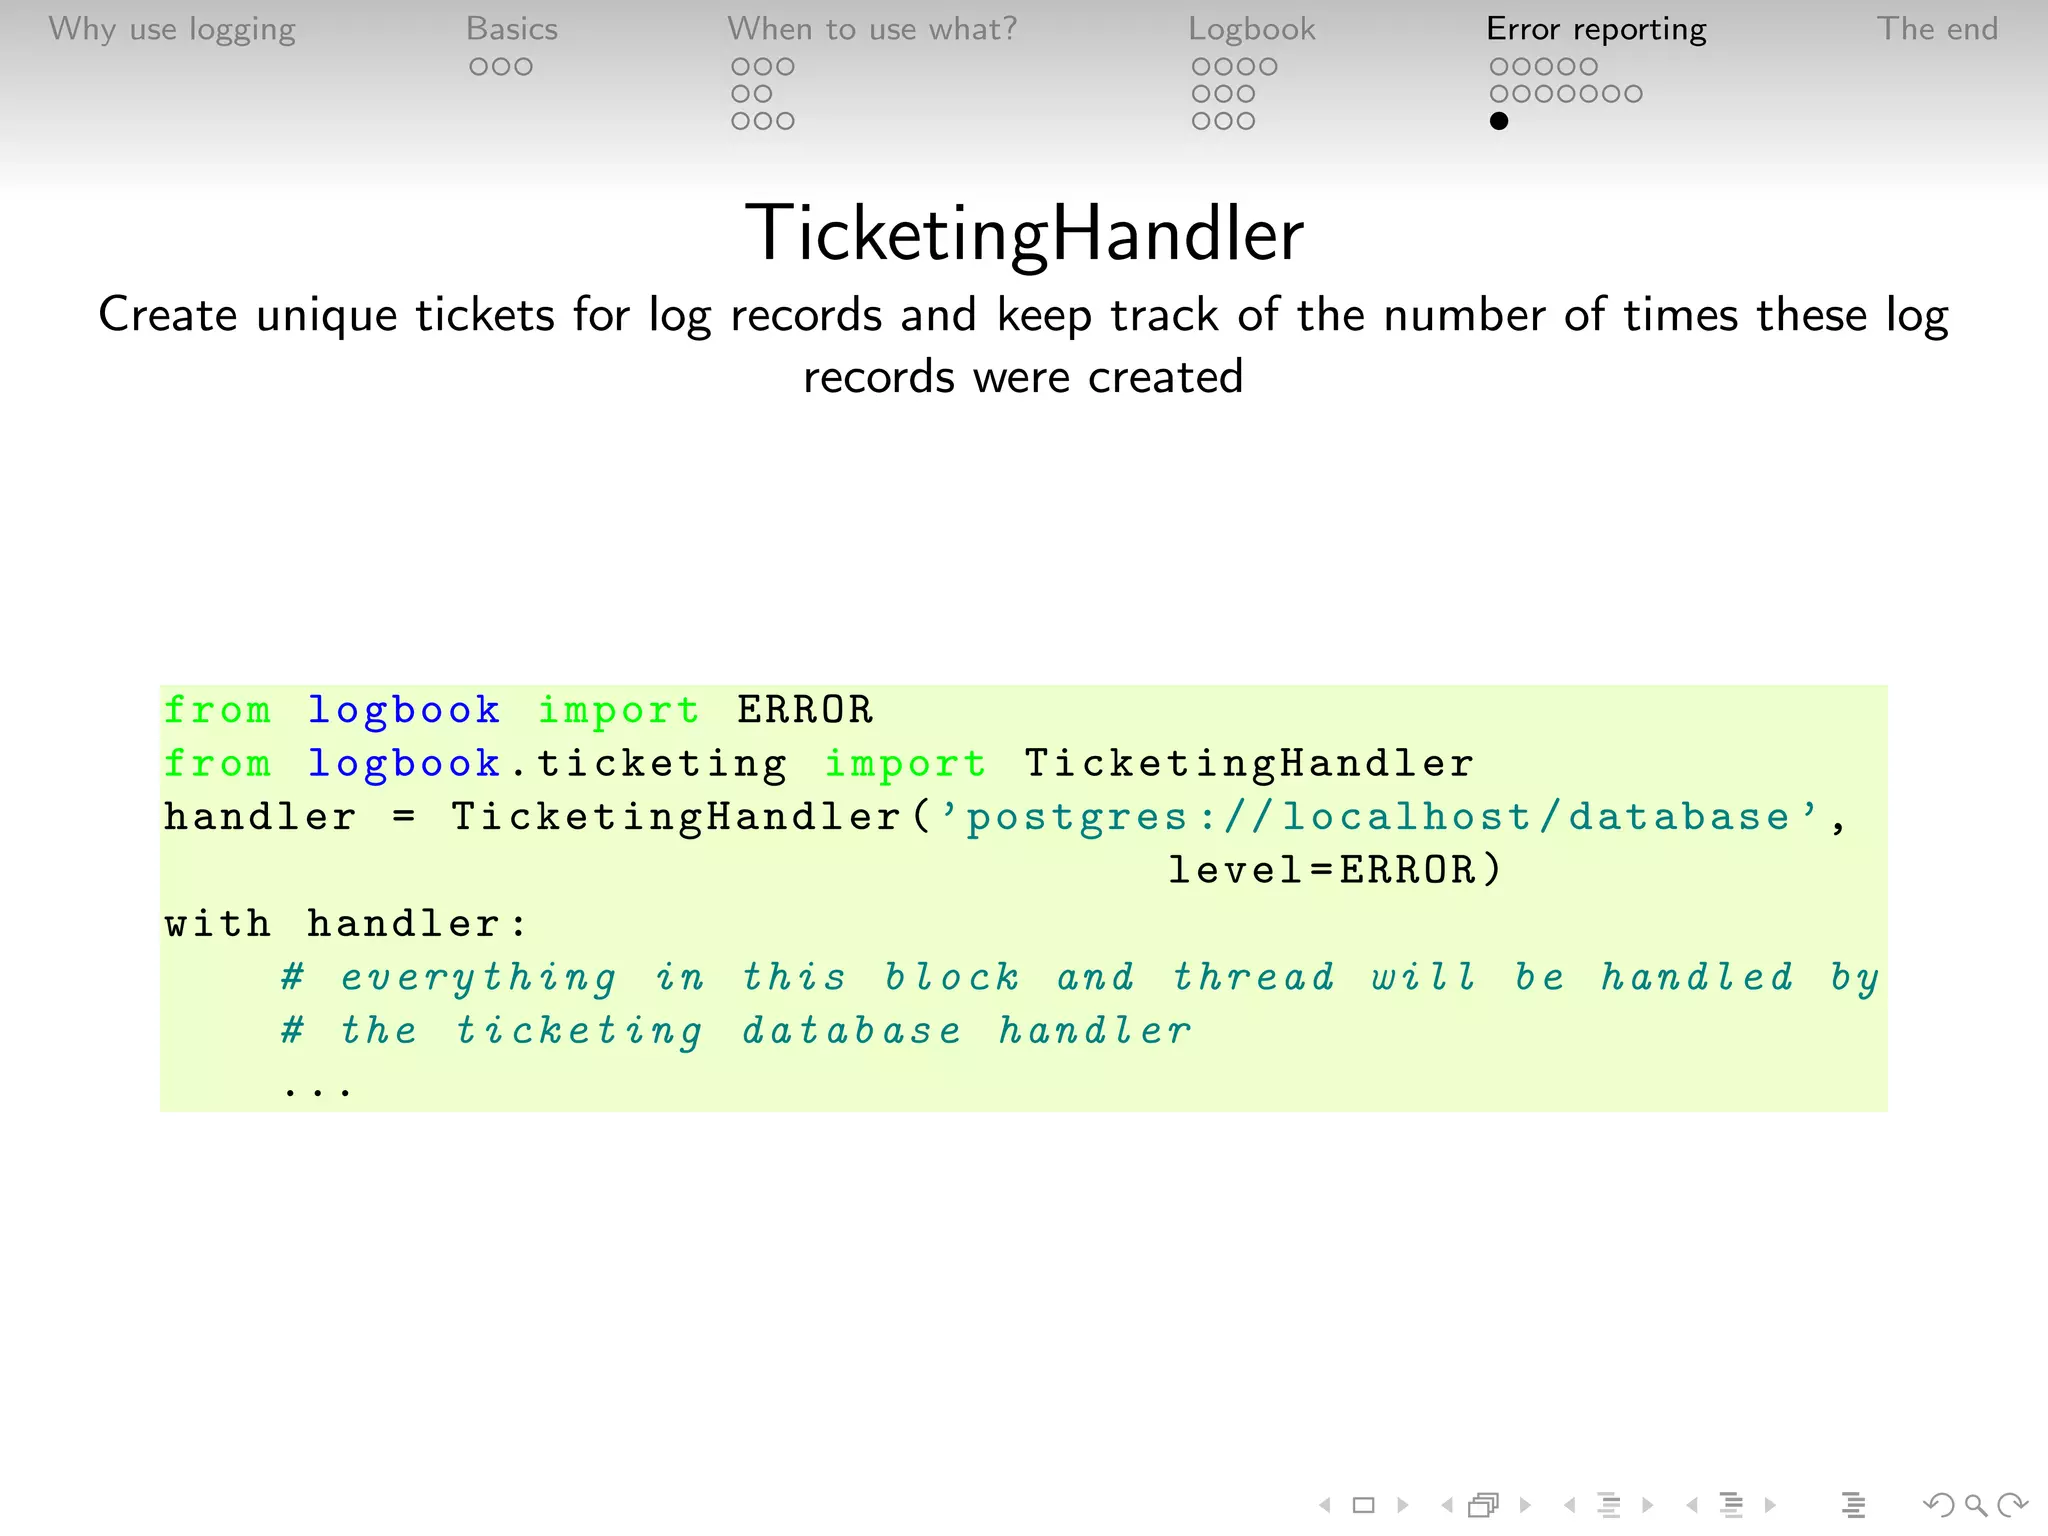
Task: Open the 'When to use what?' section
Action: 872,29
